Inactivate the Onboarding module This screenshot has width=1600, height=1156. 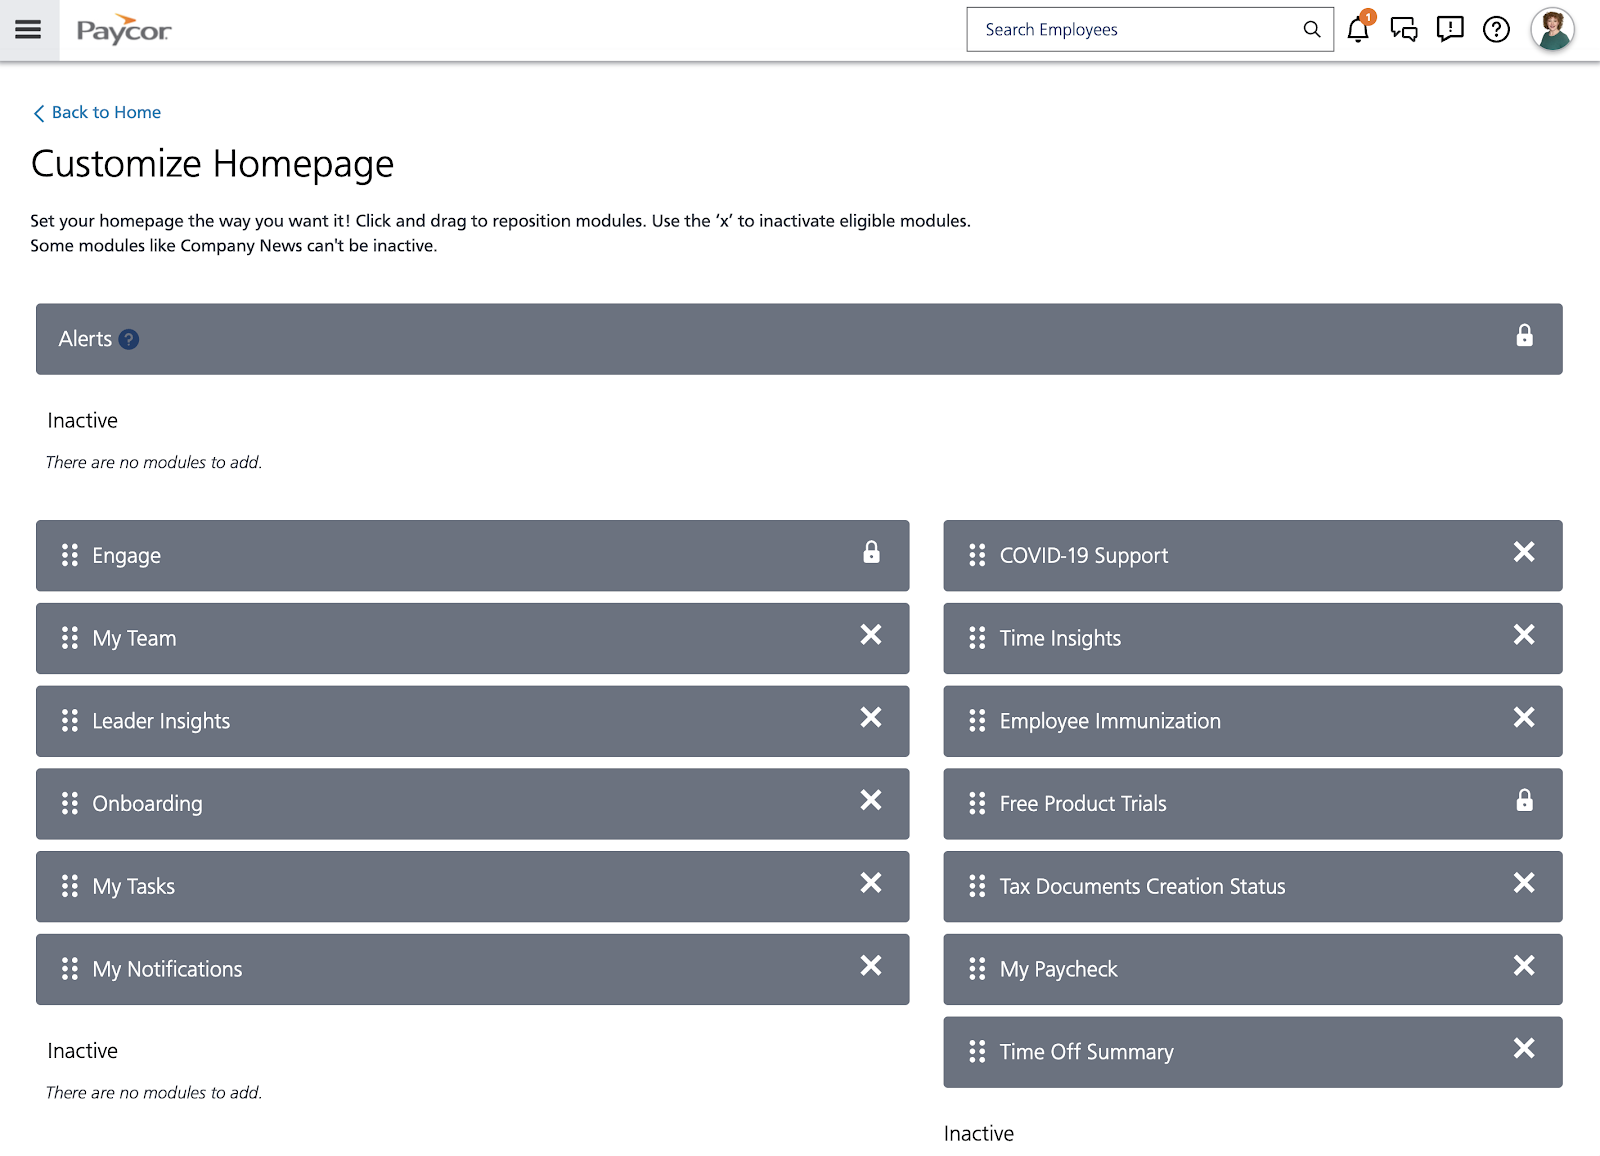(x=871, y=800)
